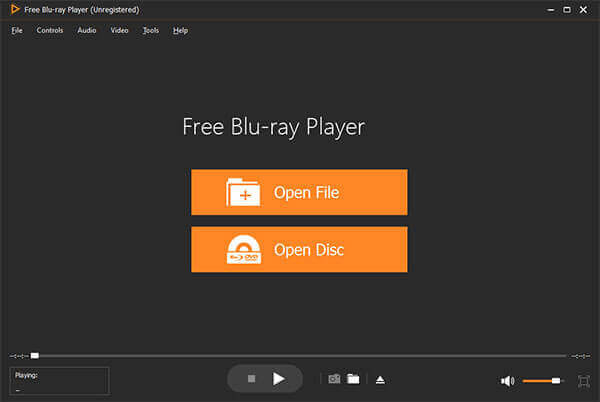The height and width of the screenshot is (402, 600).
Task: Open the Tools menu
Action: (150, 30)
